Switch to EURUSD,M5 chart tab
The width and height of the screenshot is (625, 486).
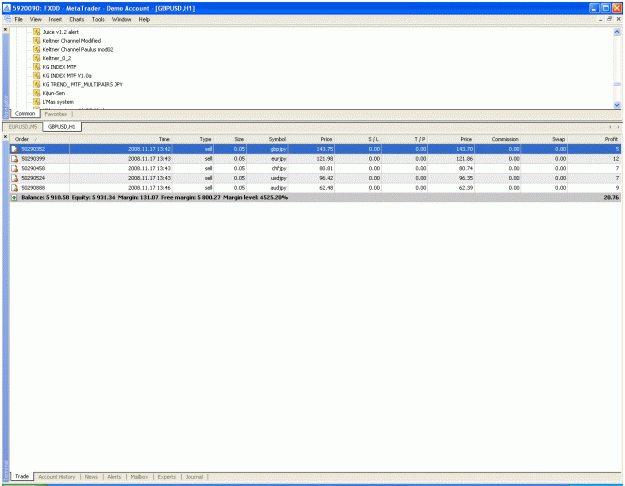pyautogui.click(x=23, y=127)
